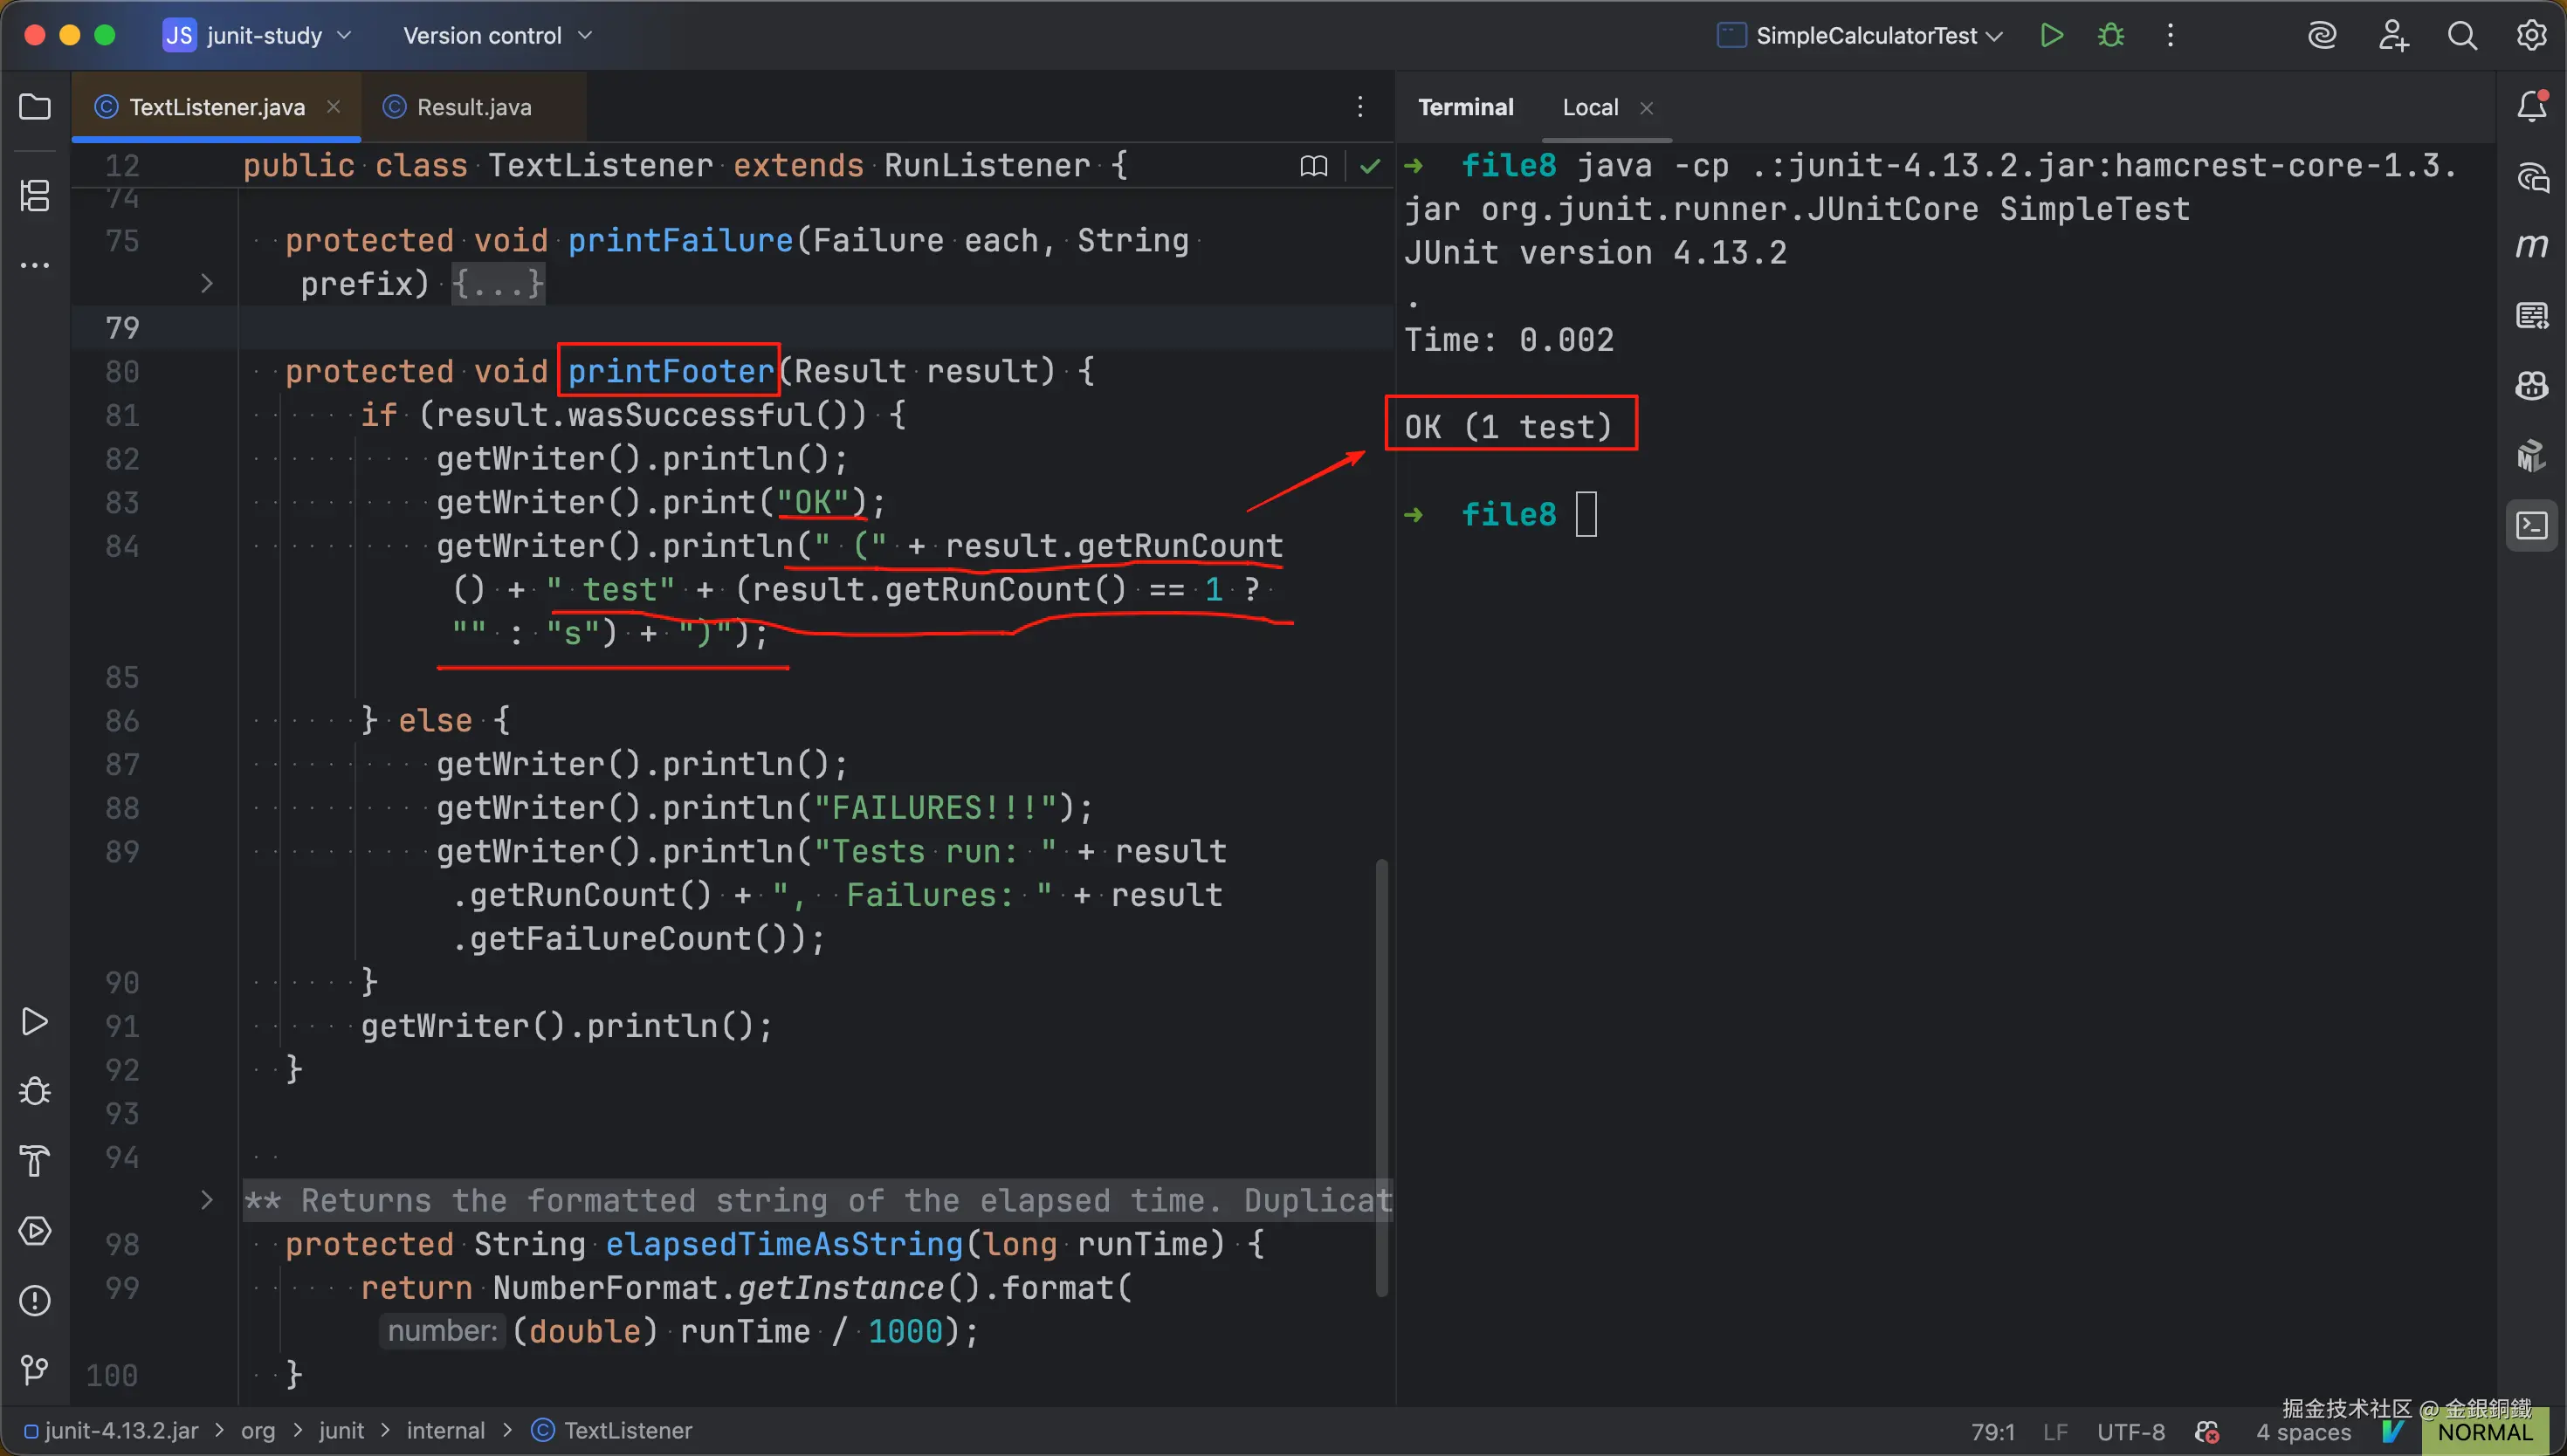Select the Local terminal tab

pyautogui.click(x=1589, y=107)
